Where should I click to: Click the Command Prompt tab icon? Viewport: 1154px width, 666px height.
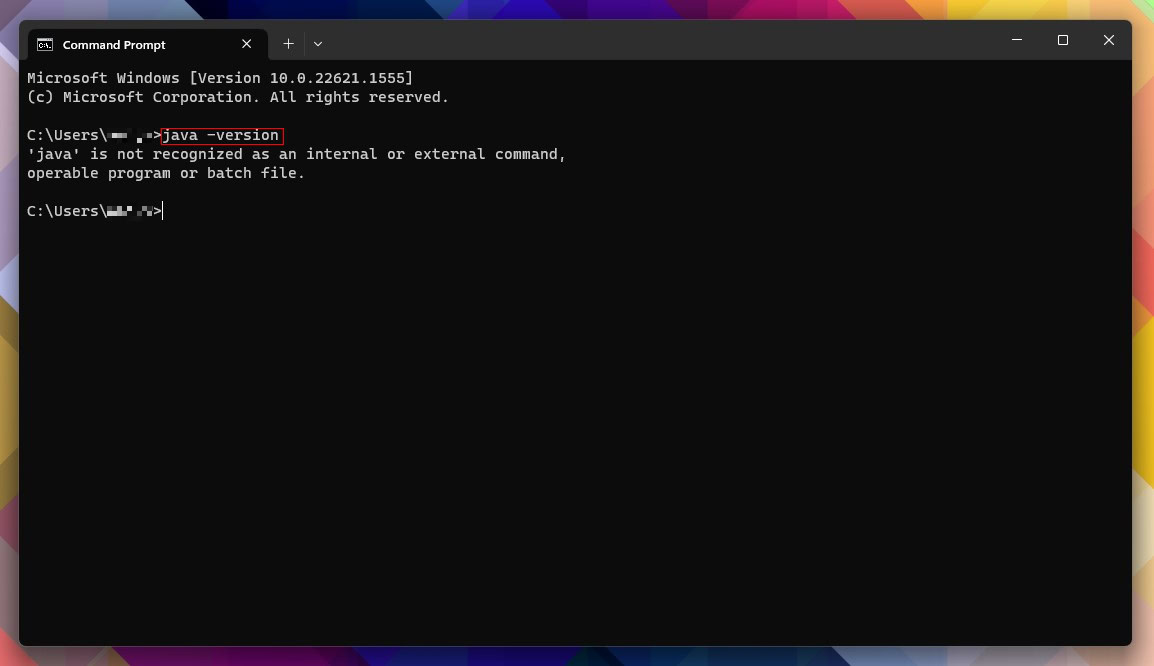45,45
